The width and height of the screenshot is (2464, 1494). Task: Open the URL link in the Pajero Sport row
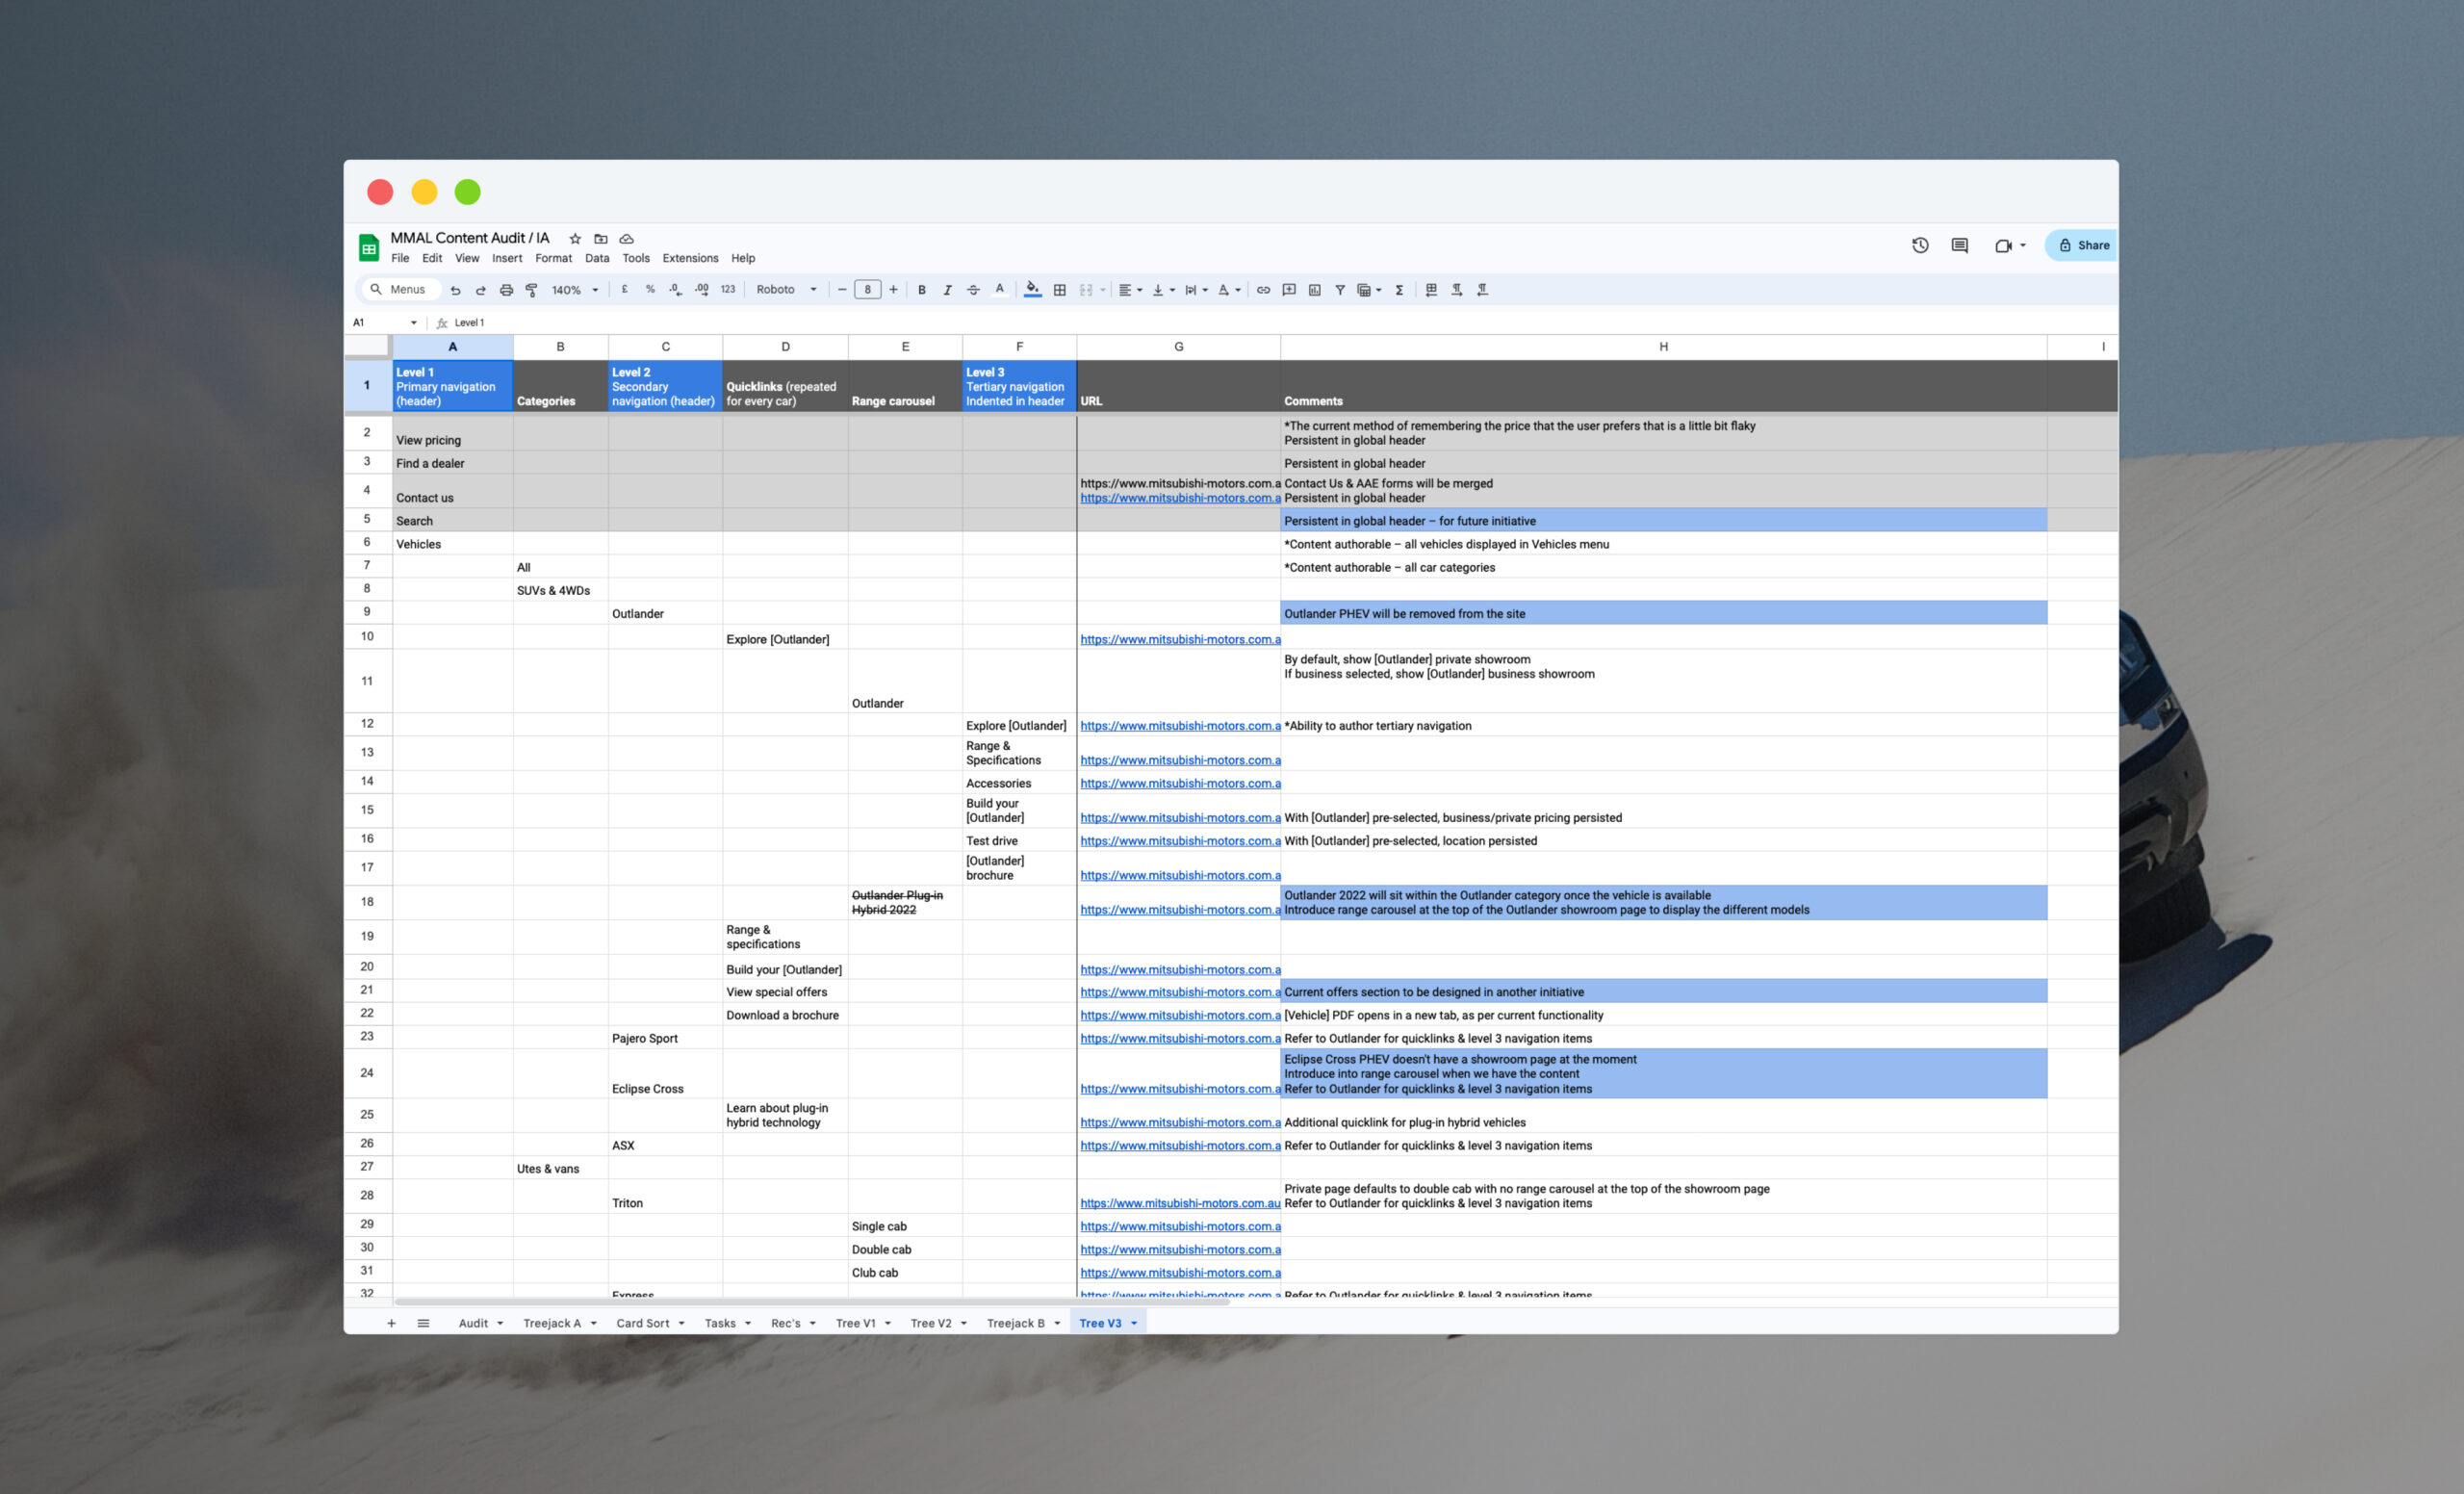[1180, 1038]
